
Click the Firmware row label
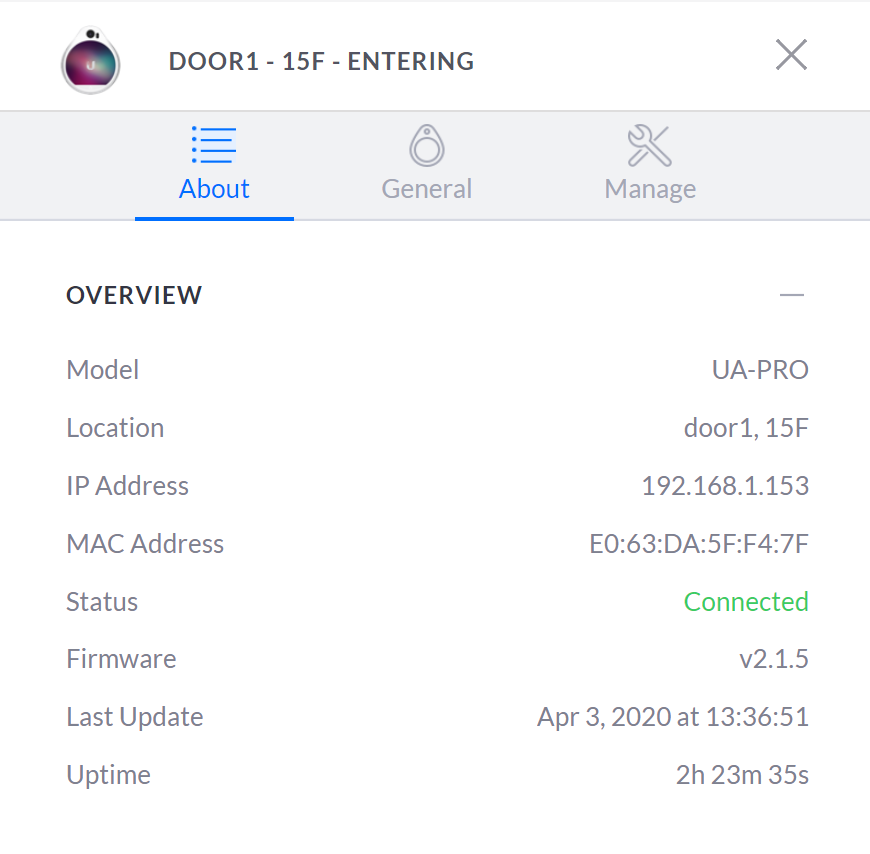(122, 659)
